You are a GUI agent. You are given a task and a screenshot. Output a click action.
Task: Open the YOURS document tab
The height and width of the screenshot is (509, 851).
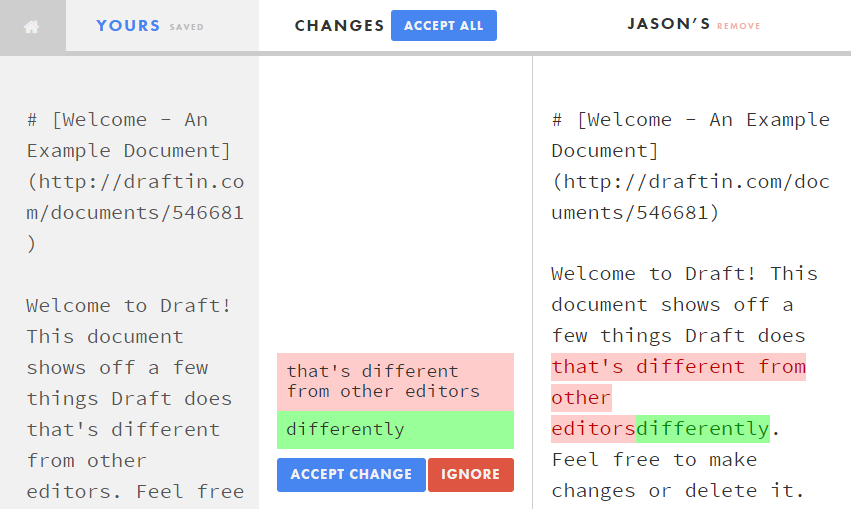pos(128,26)
